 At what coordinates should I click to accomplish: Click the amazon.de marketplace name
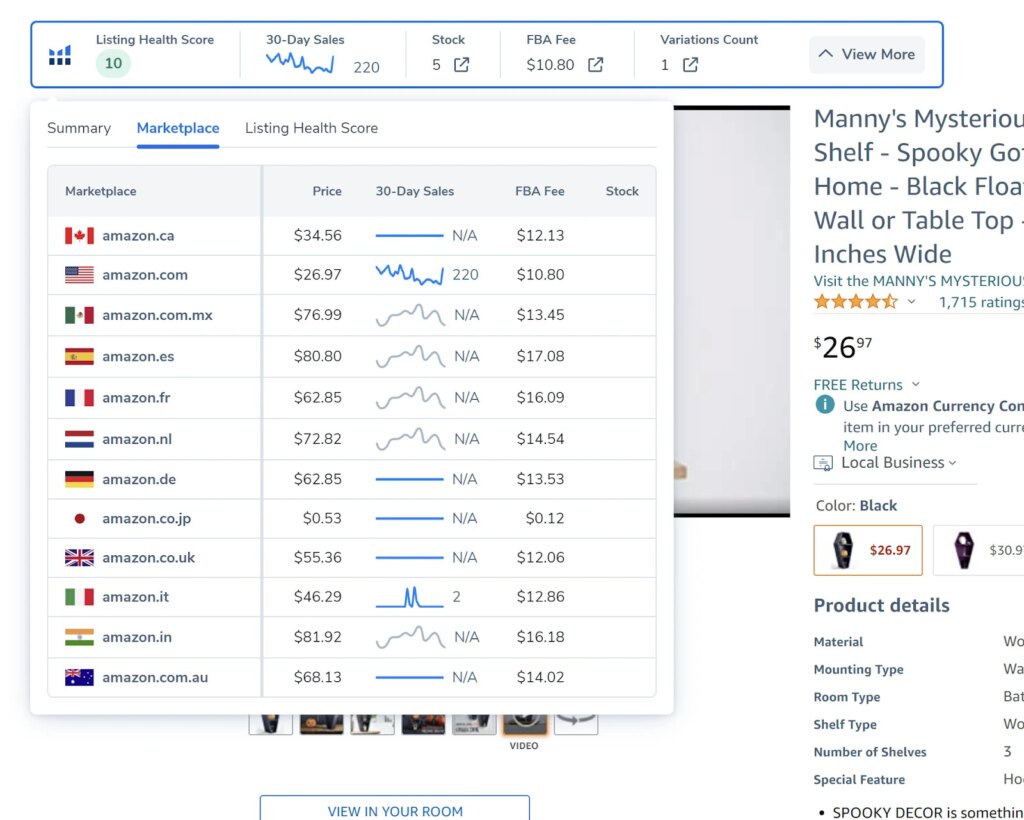(139, 479)
